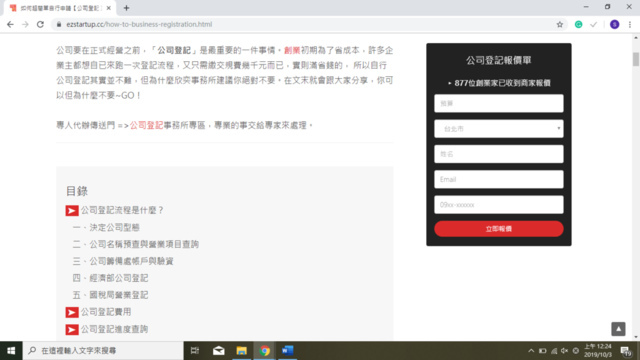Viewport: 640px width, 360px height.
Task: Click the back-to-top arrow button
Action: point(618,329)
